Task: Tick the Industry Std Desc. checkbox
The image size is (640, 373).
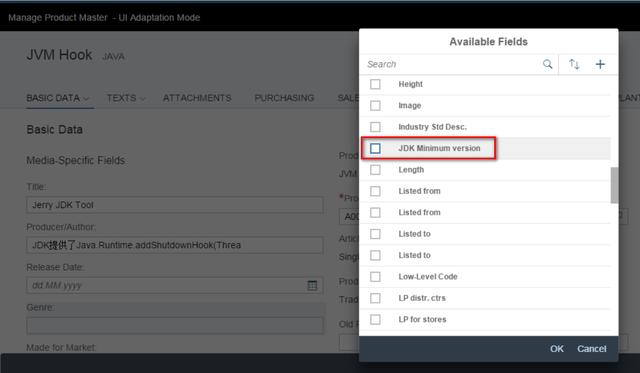Action: tap(375, 127)
